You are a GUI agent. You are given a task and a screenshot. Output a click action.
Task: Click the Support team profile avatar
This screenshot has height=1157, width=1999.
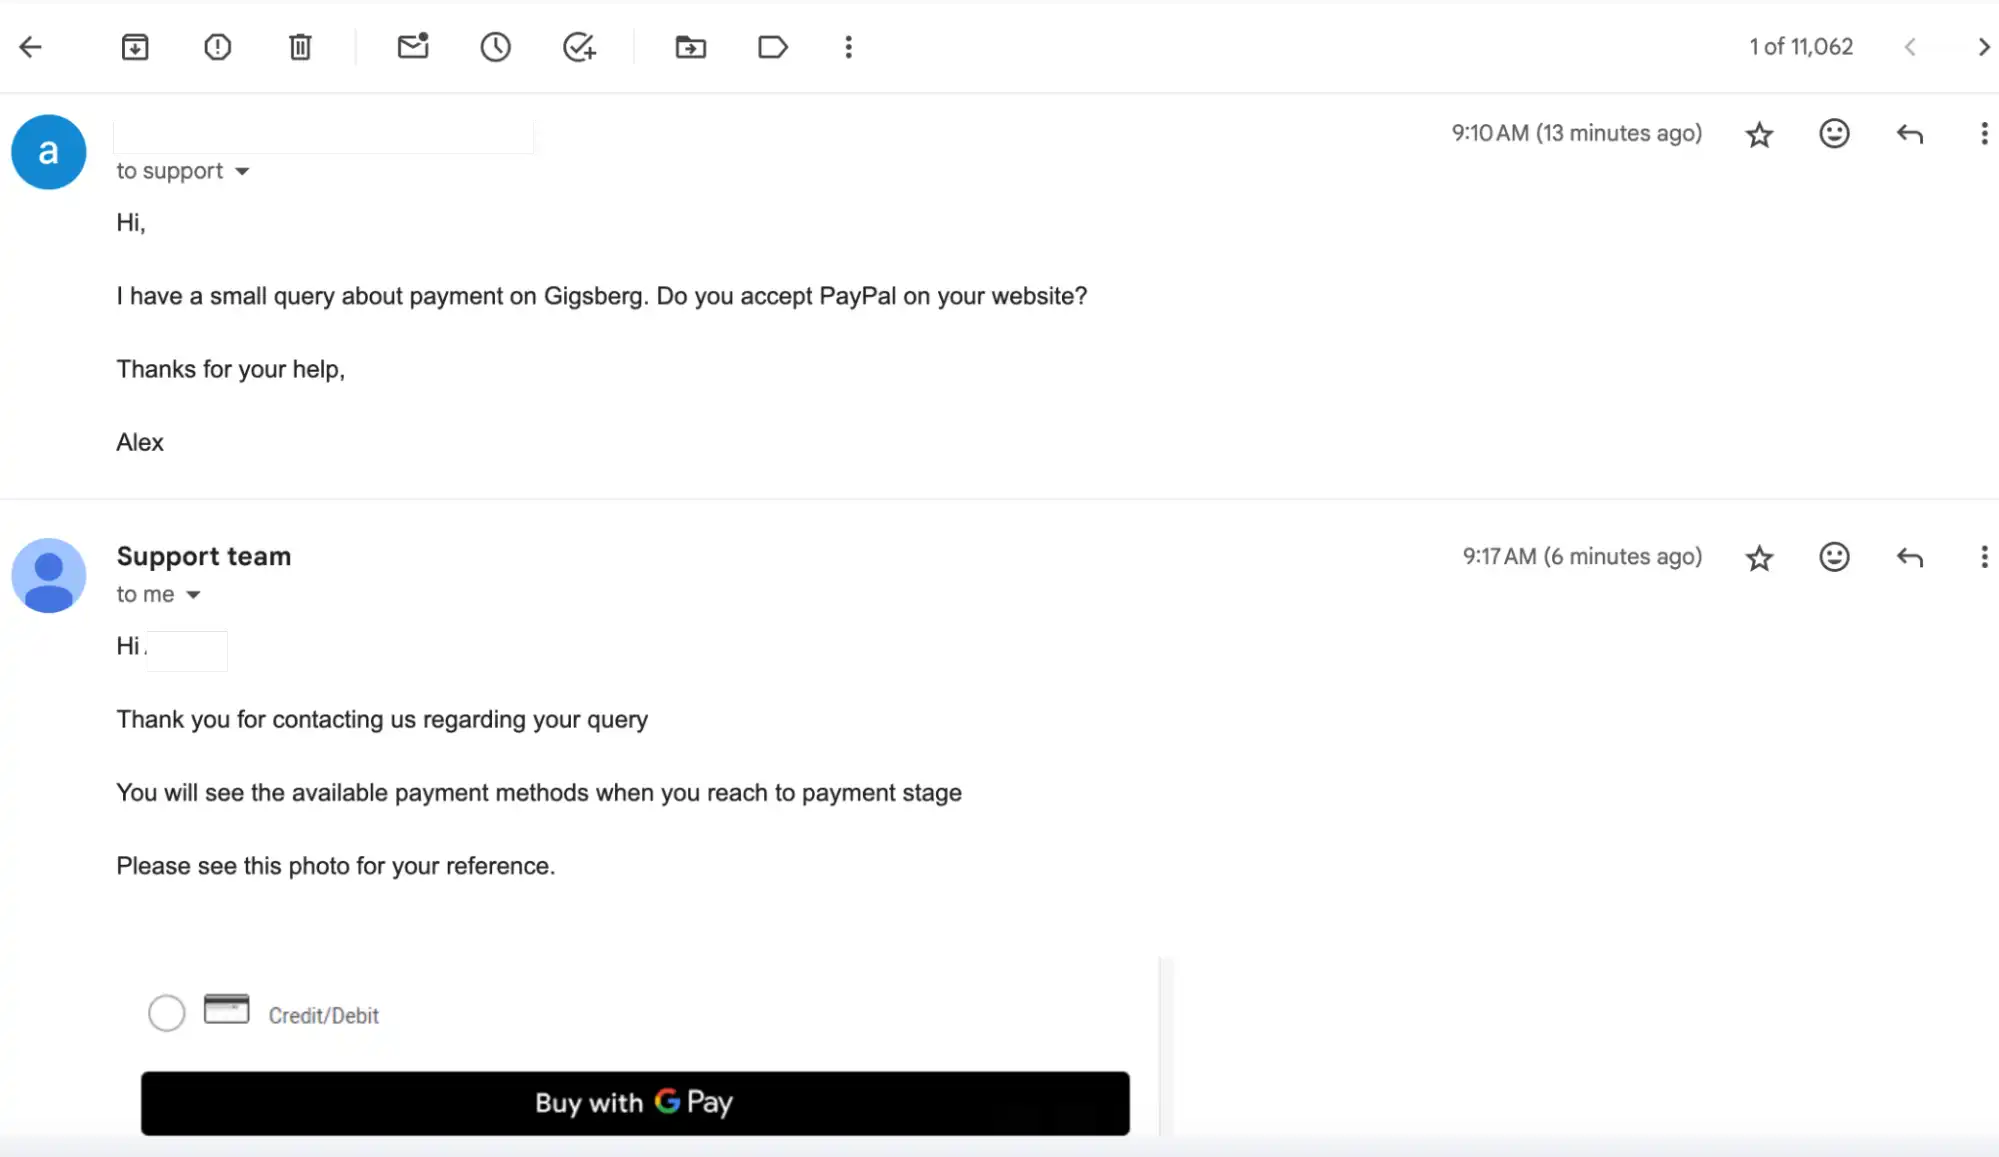tap(49, 576)
